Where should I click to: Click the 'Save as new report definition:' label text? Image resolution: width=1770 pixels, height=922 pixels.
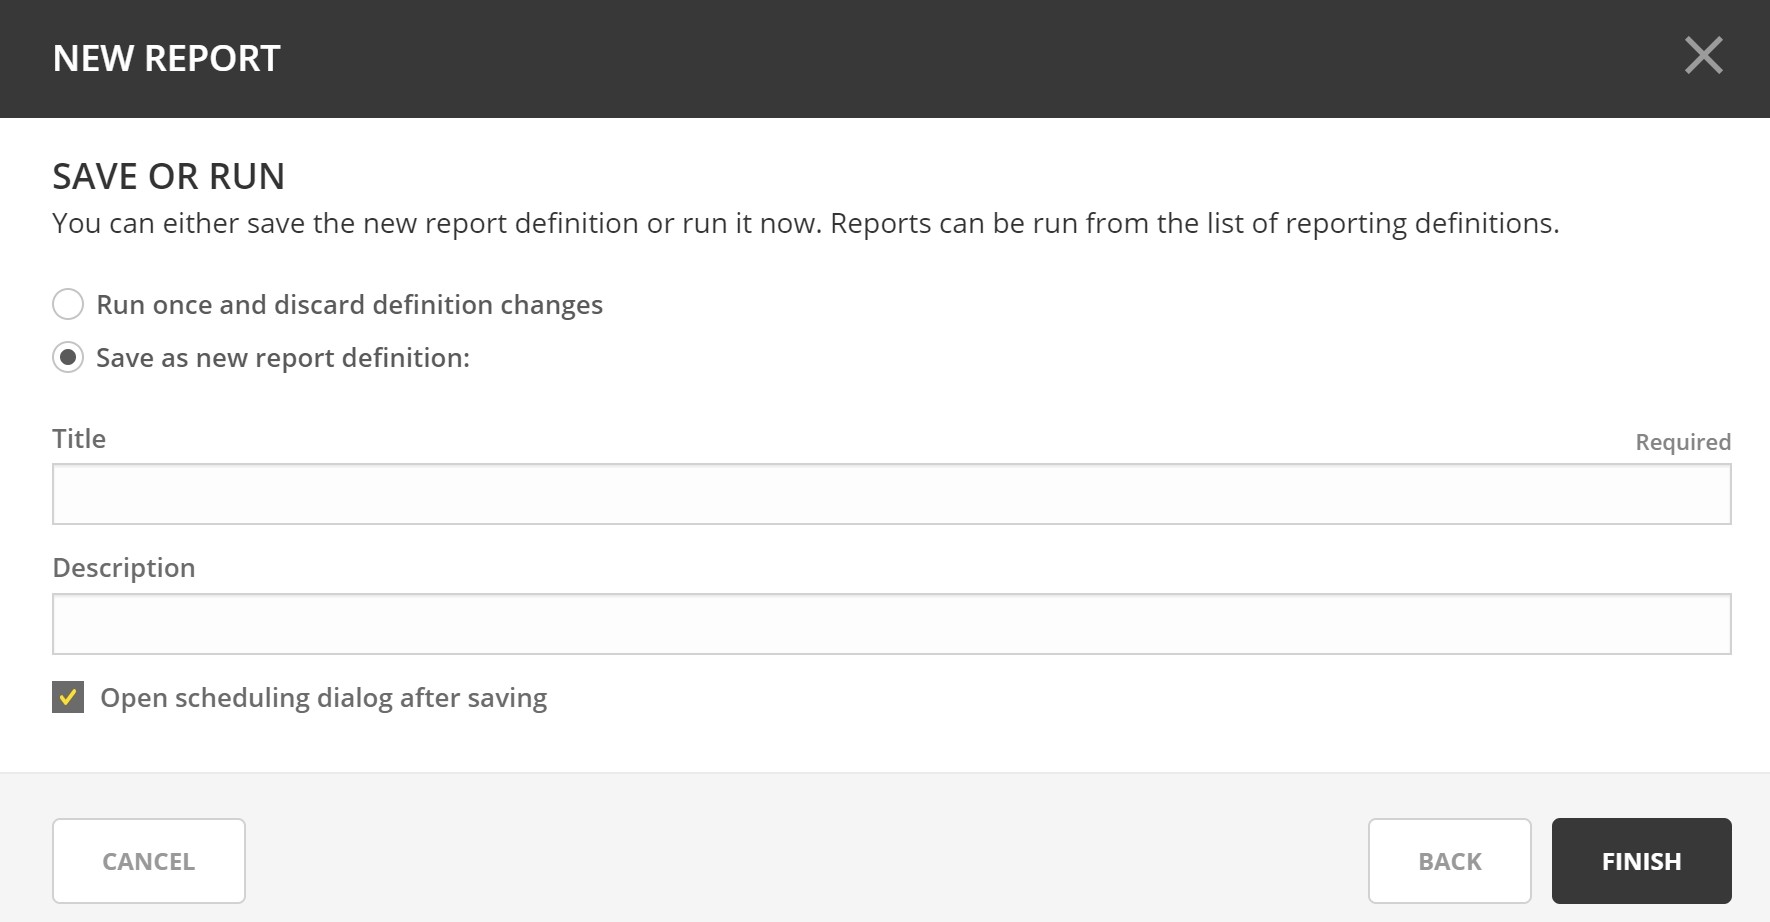[283, 358]
